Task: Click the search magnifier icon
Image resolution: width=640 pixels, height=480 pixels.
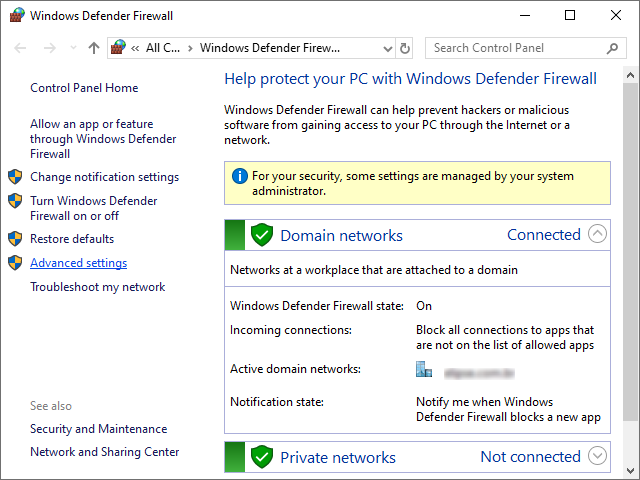Action: tap(613, 48)
